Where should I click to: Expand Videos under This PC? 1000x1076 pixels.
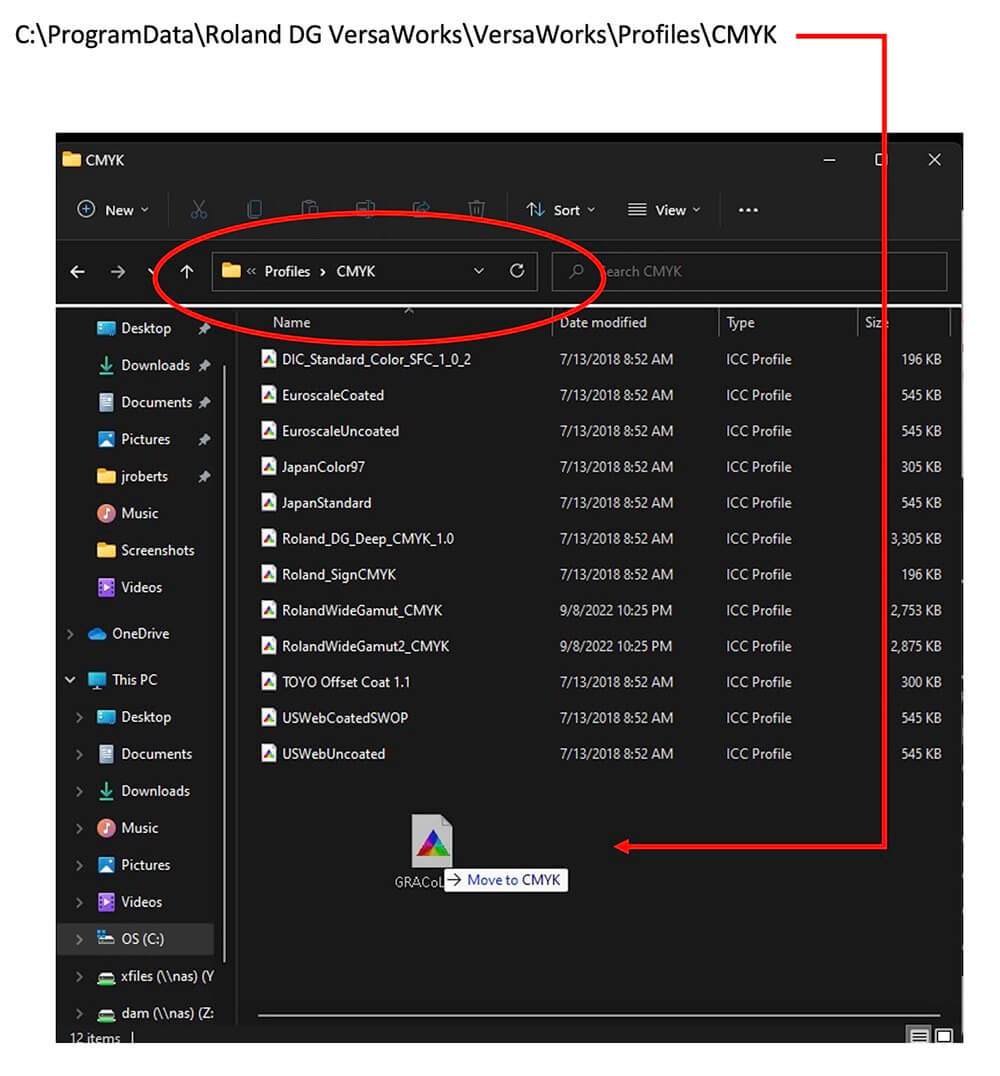click(80, 903)
